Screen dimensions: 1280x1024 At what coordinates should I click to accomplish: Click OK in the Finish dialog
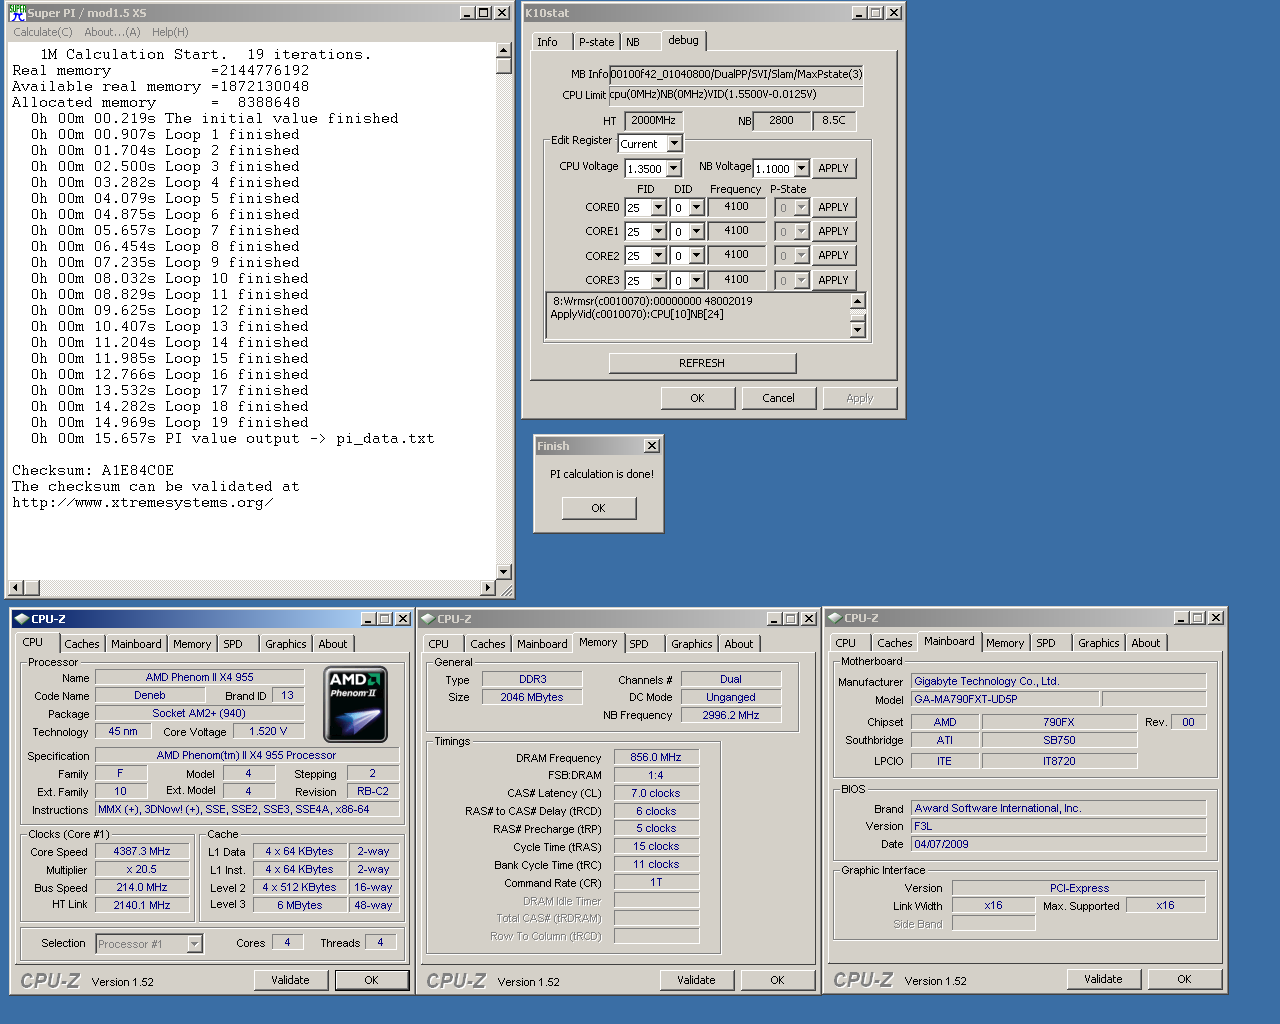[598, 508]
